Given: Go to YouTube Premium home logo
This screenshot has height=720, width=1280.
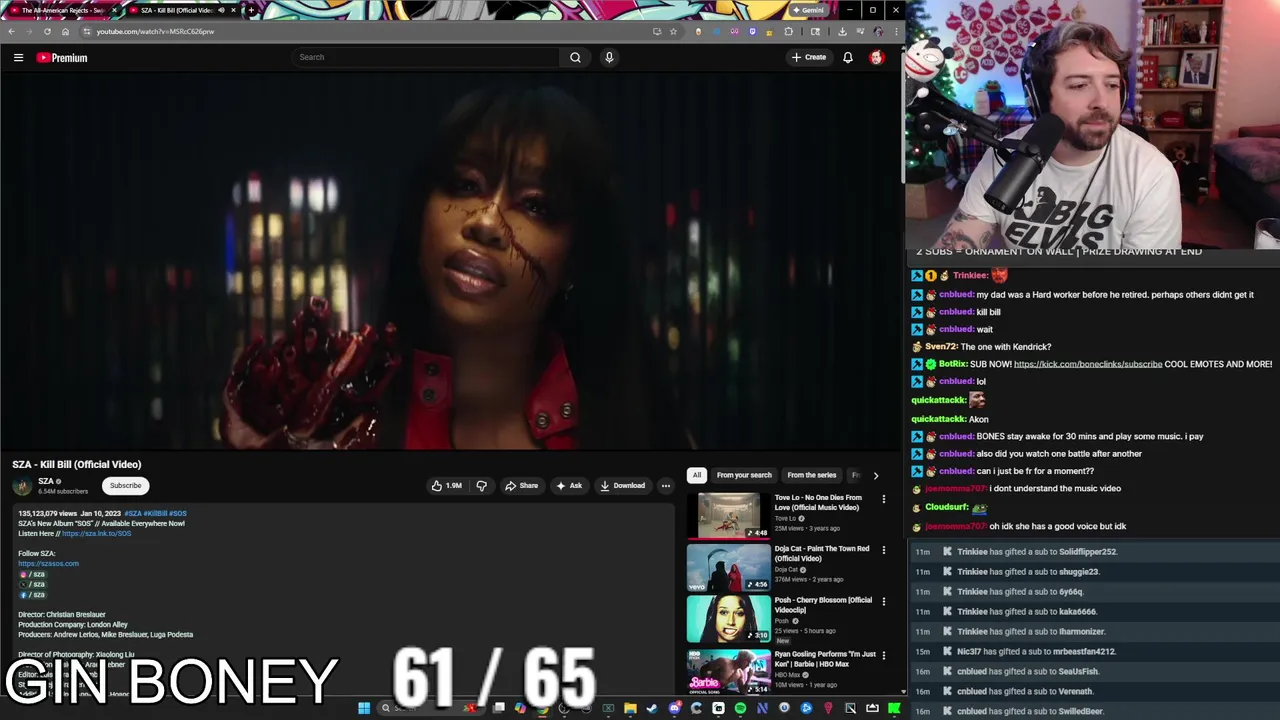Looking at the screenshot, I should (x=62, y=58).
